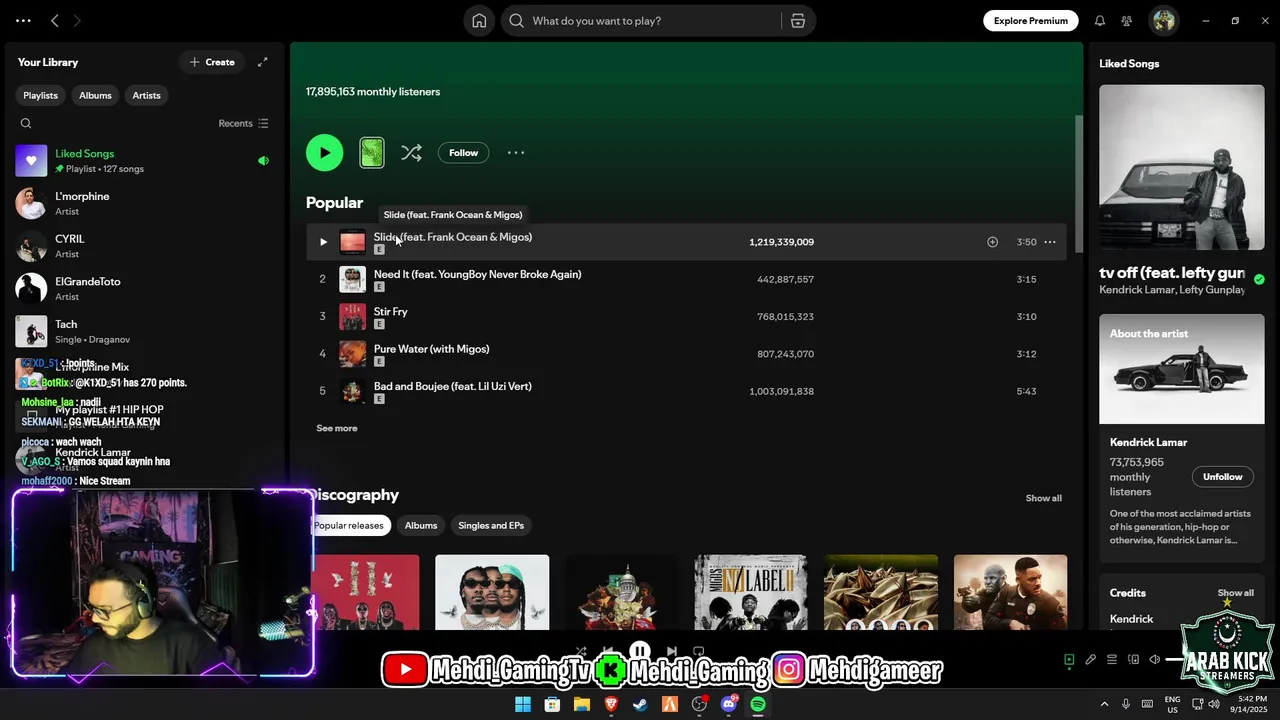Open Liked Songs playlist in library
This screenshot has width=1280, height=720.
(x=145, y=161)
